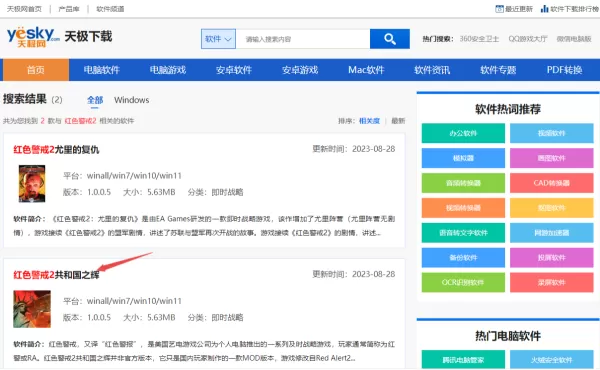
Task: Click the 抠图软件 hot word button
Action: (x=552, y=208)
